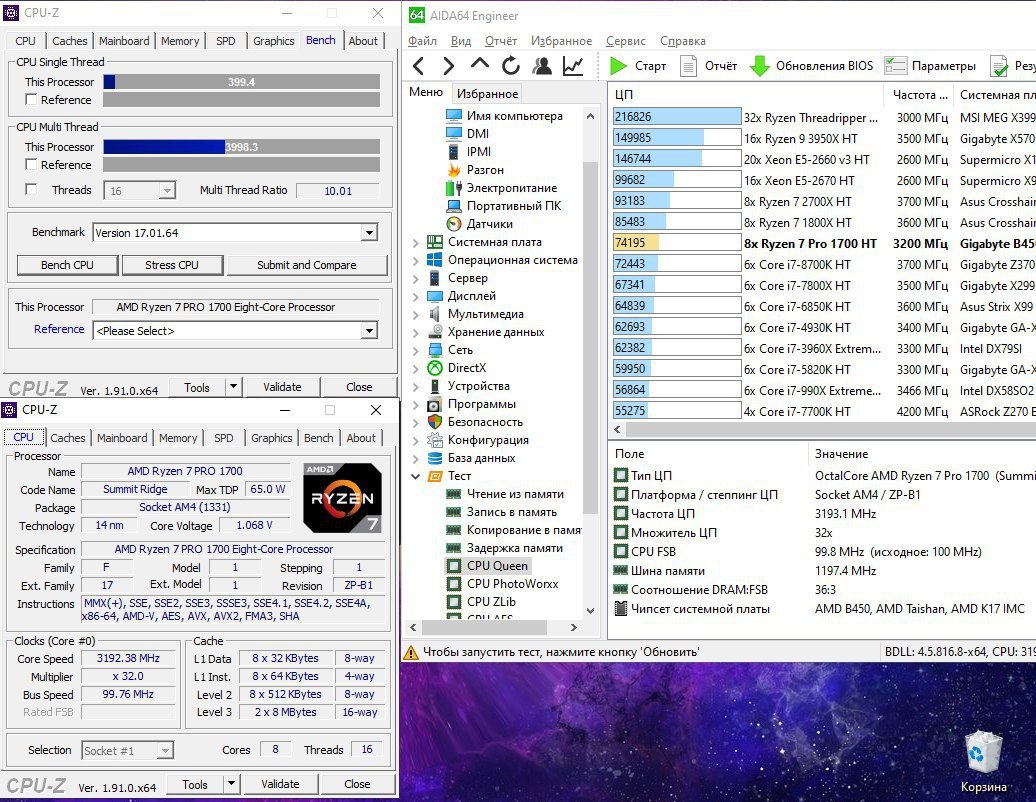Open Файл menu in AIDA64

[422, 41]
